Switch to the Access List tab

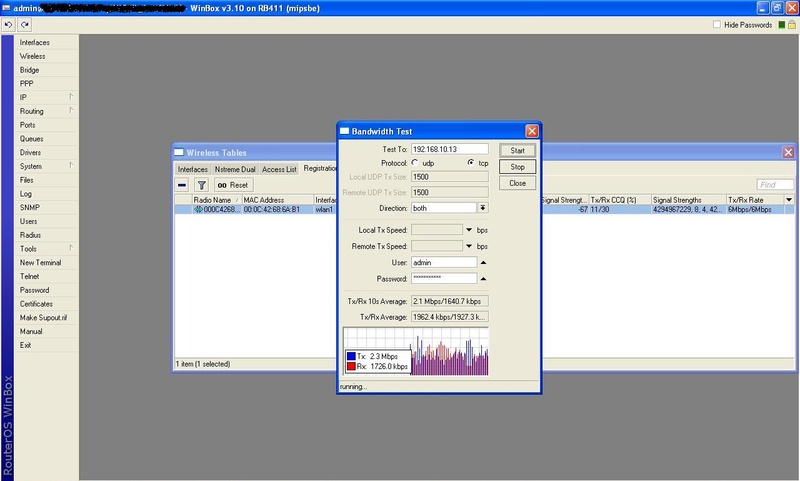[279, 169]
